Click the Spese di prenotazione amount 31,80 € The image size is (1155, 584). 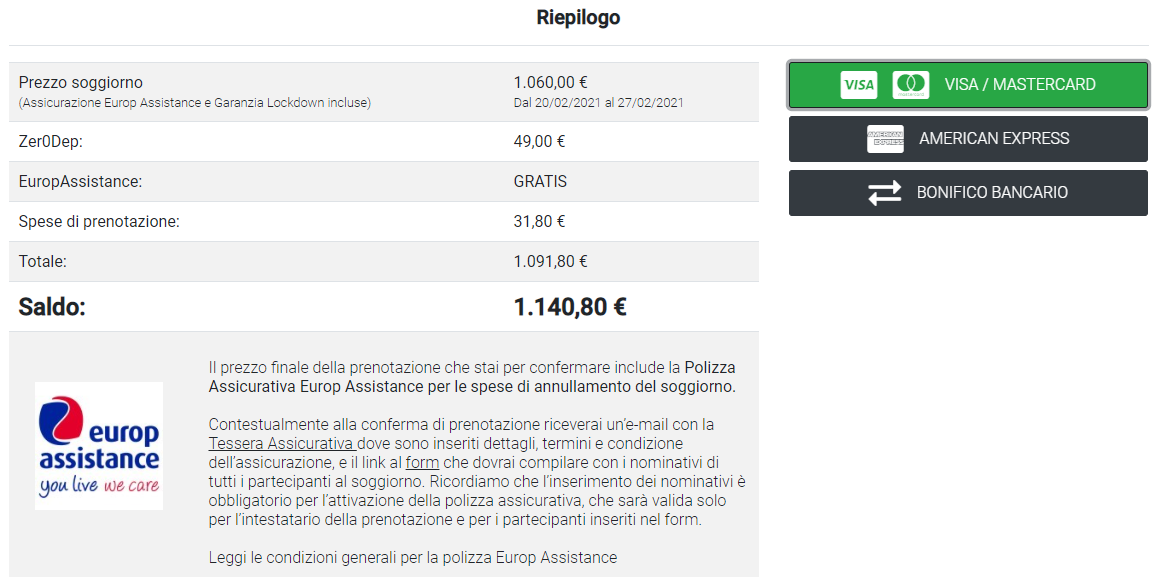click(539, 222)
